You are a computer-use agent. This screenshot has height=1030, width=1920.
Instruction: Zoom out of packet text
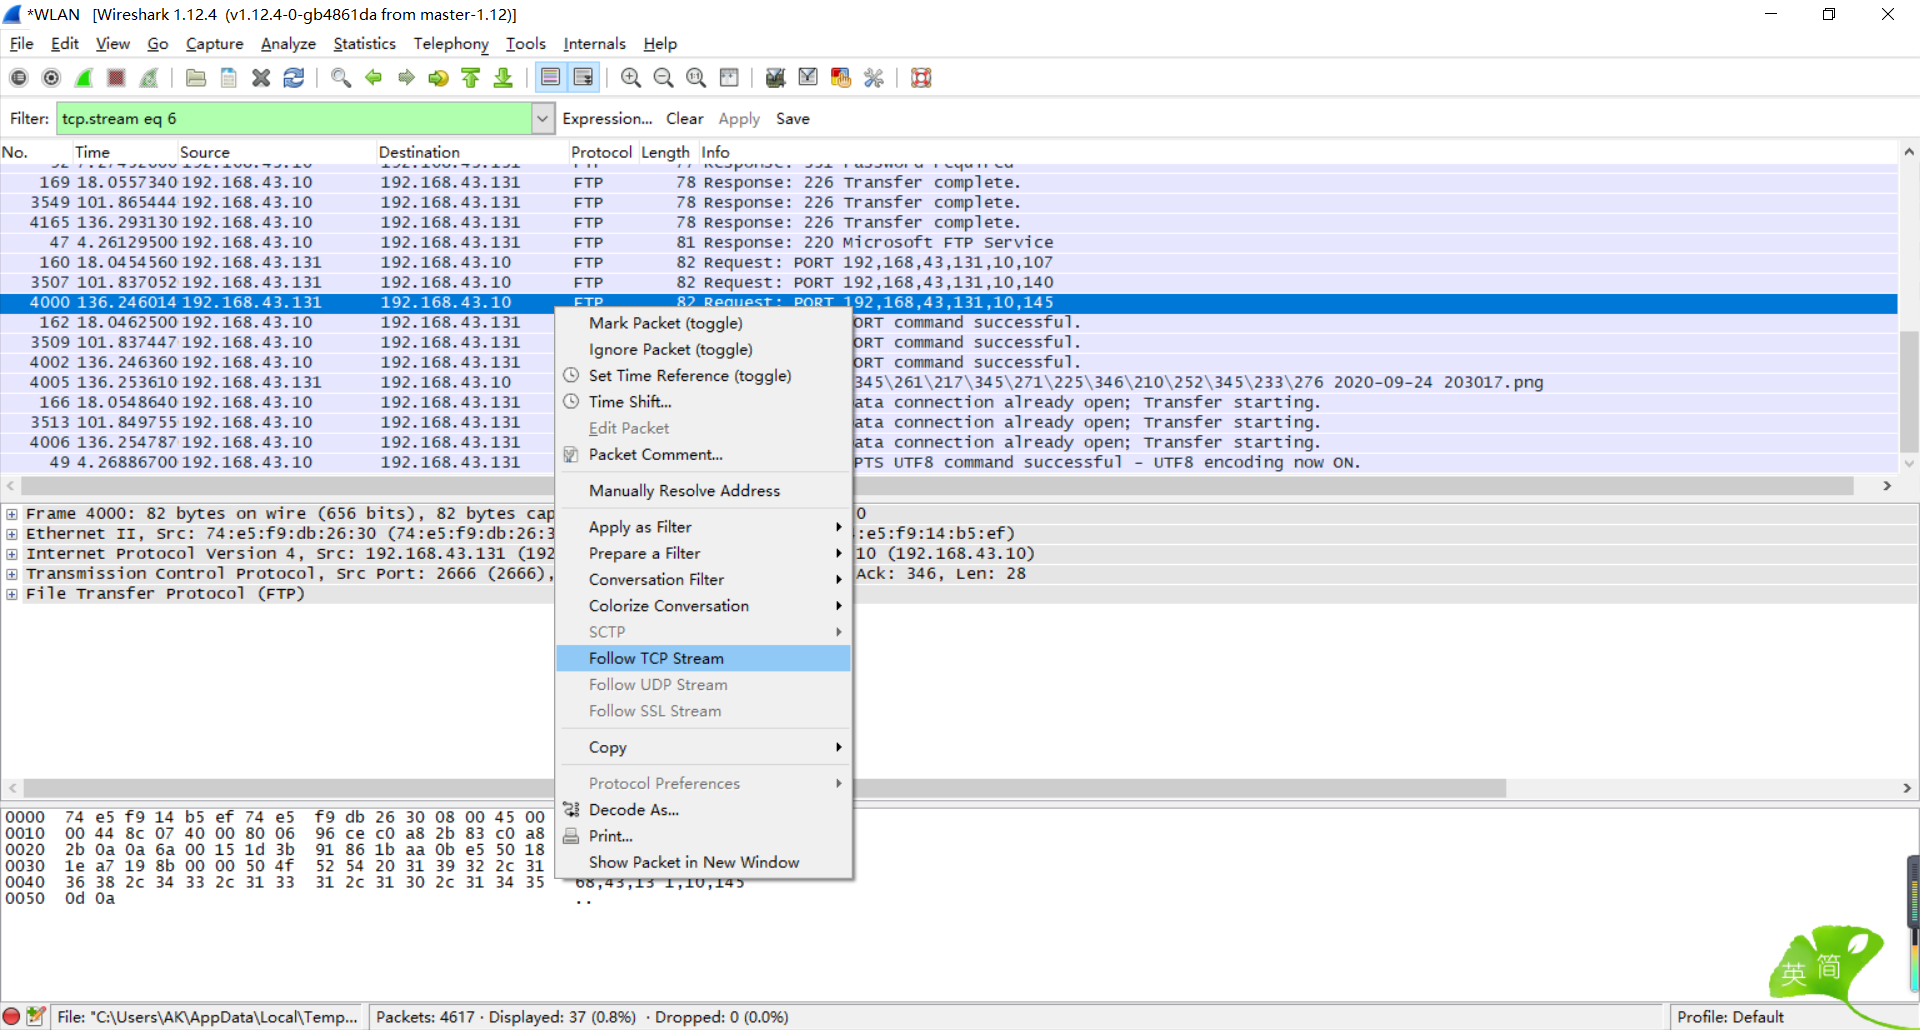(663, 78)
